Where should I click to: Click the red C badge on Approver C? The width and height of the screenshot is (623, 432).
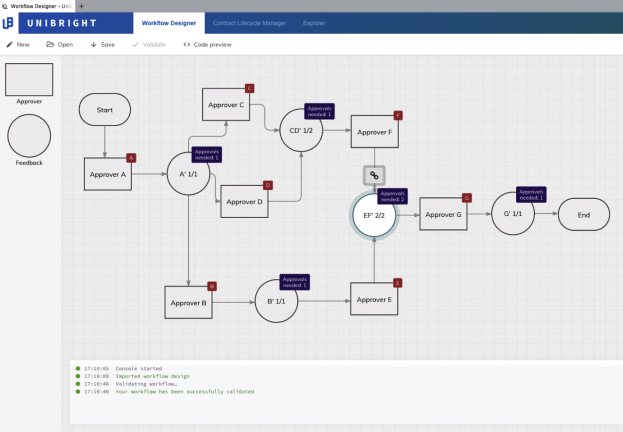pyautogui.click(x=250, y=88)
